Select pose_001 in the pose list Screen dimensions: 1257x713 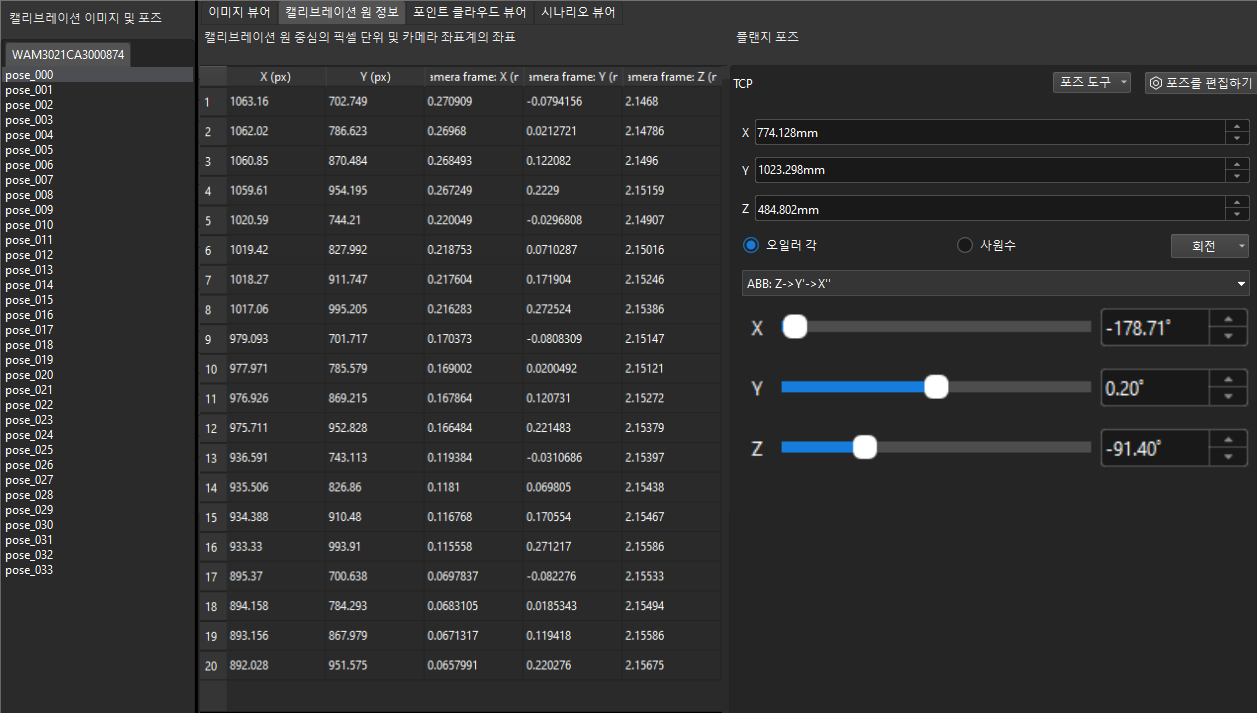97,90
